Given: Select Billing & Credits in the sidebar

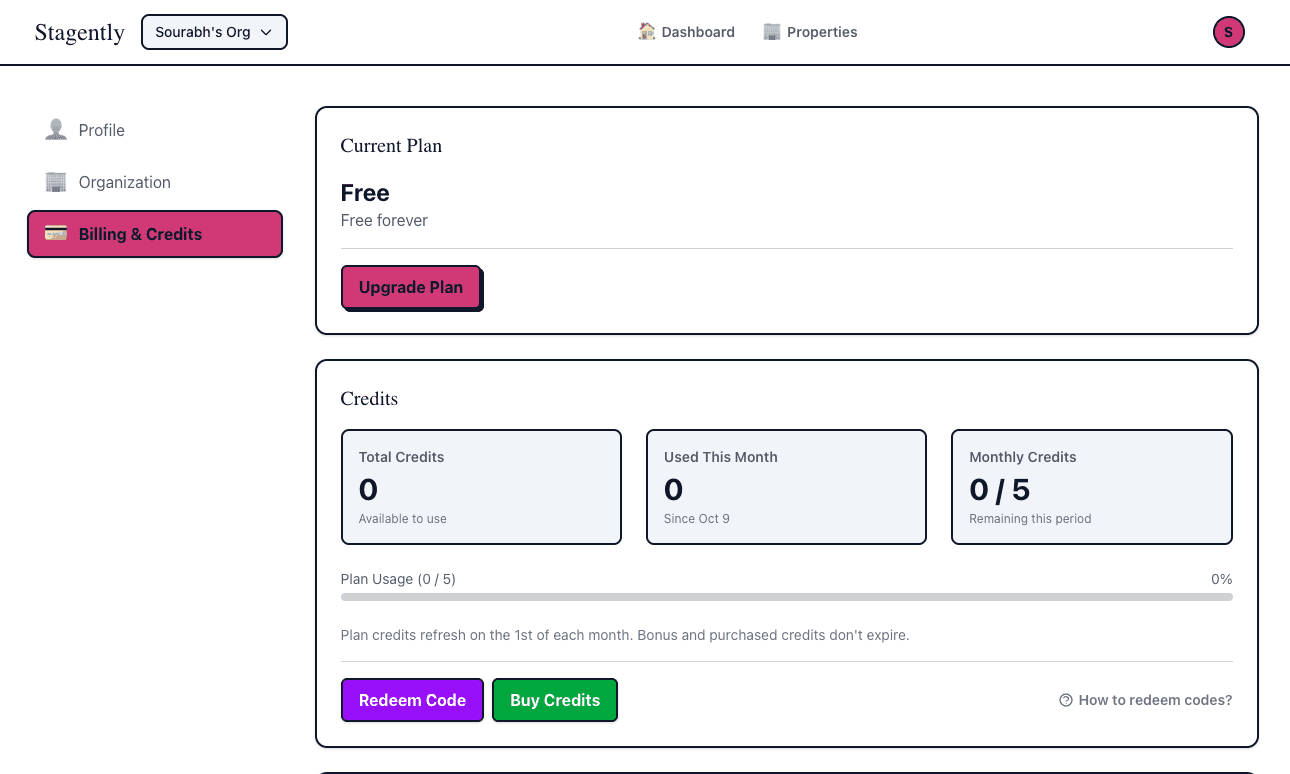Looking at the screenshot, I should pos(155,234).
